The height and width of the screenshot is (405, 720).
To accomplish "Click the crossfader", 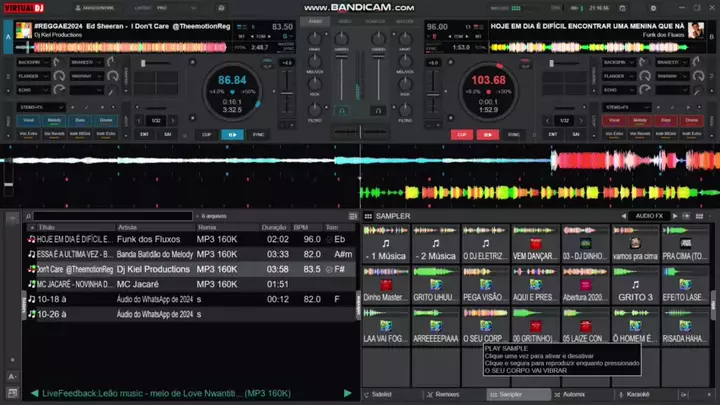I will click(360, 132).
